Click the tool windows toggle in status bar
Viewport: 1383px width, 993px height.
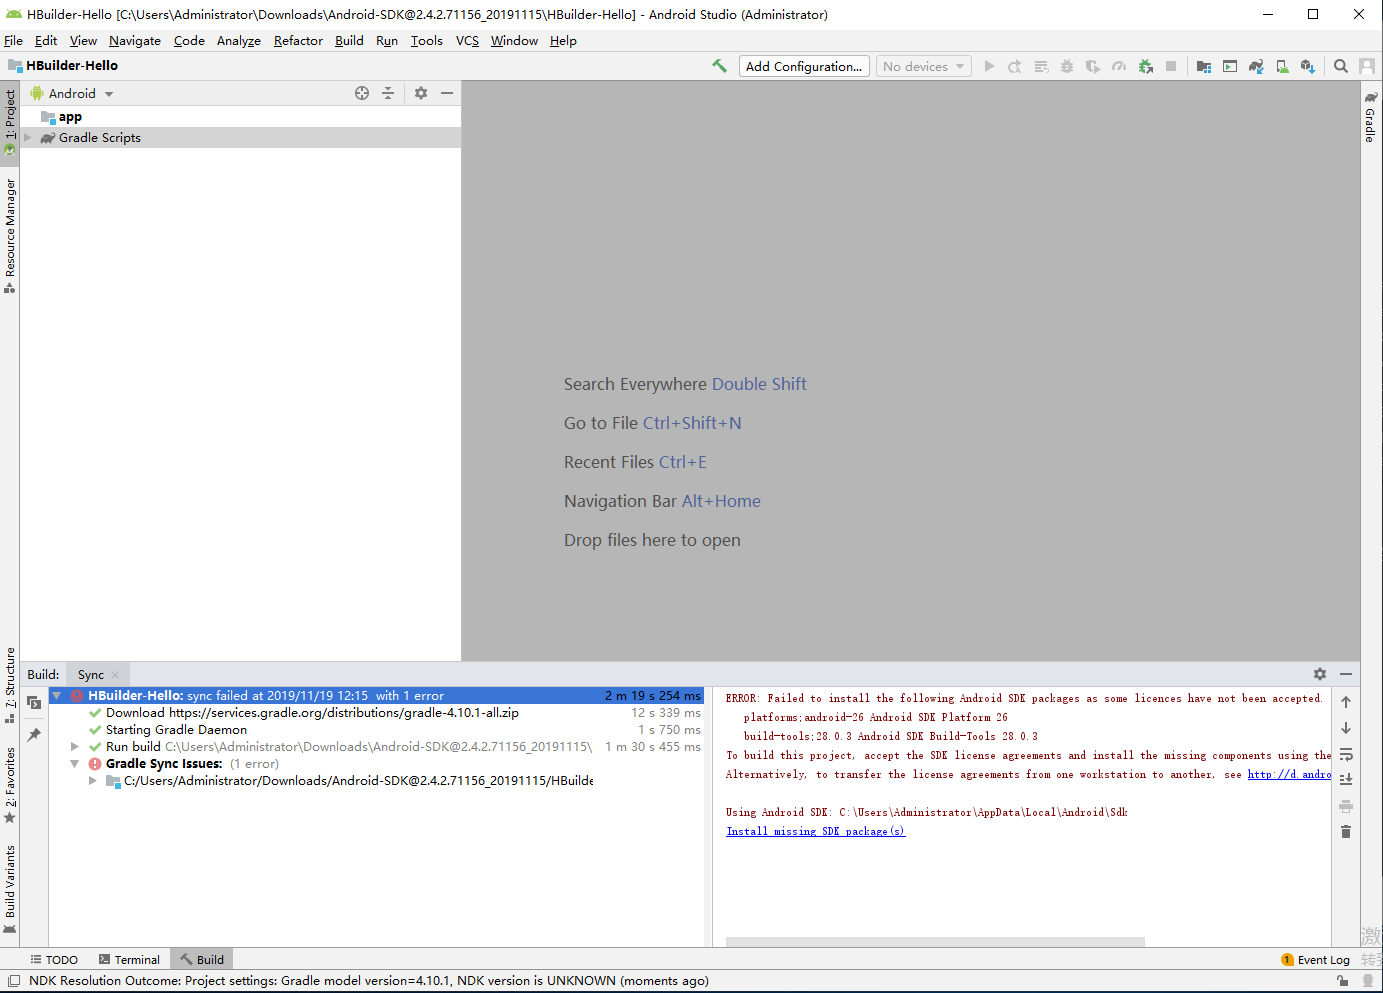tap(13, 981)
